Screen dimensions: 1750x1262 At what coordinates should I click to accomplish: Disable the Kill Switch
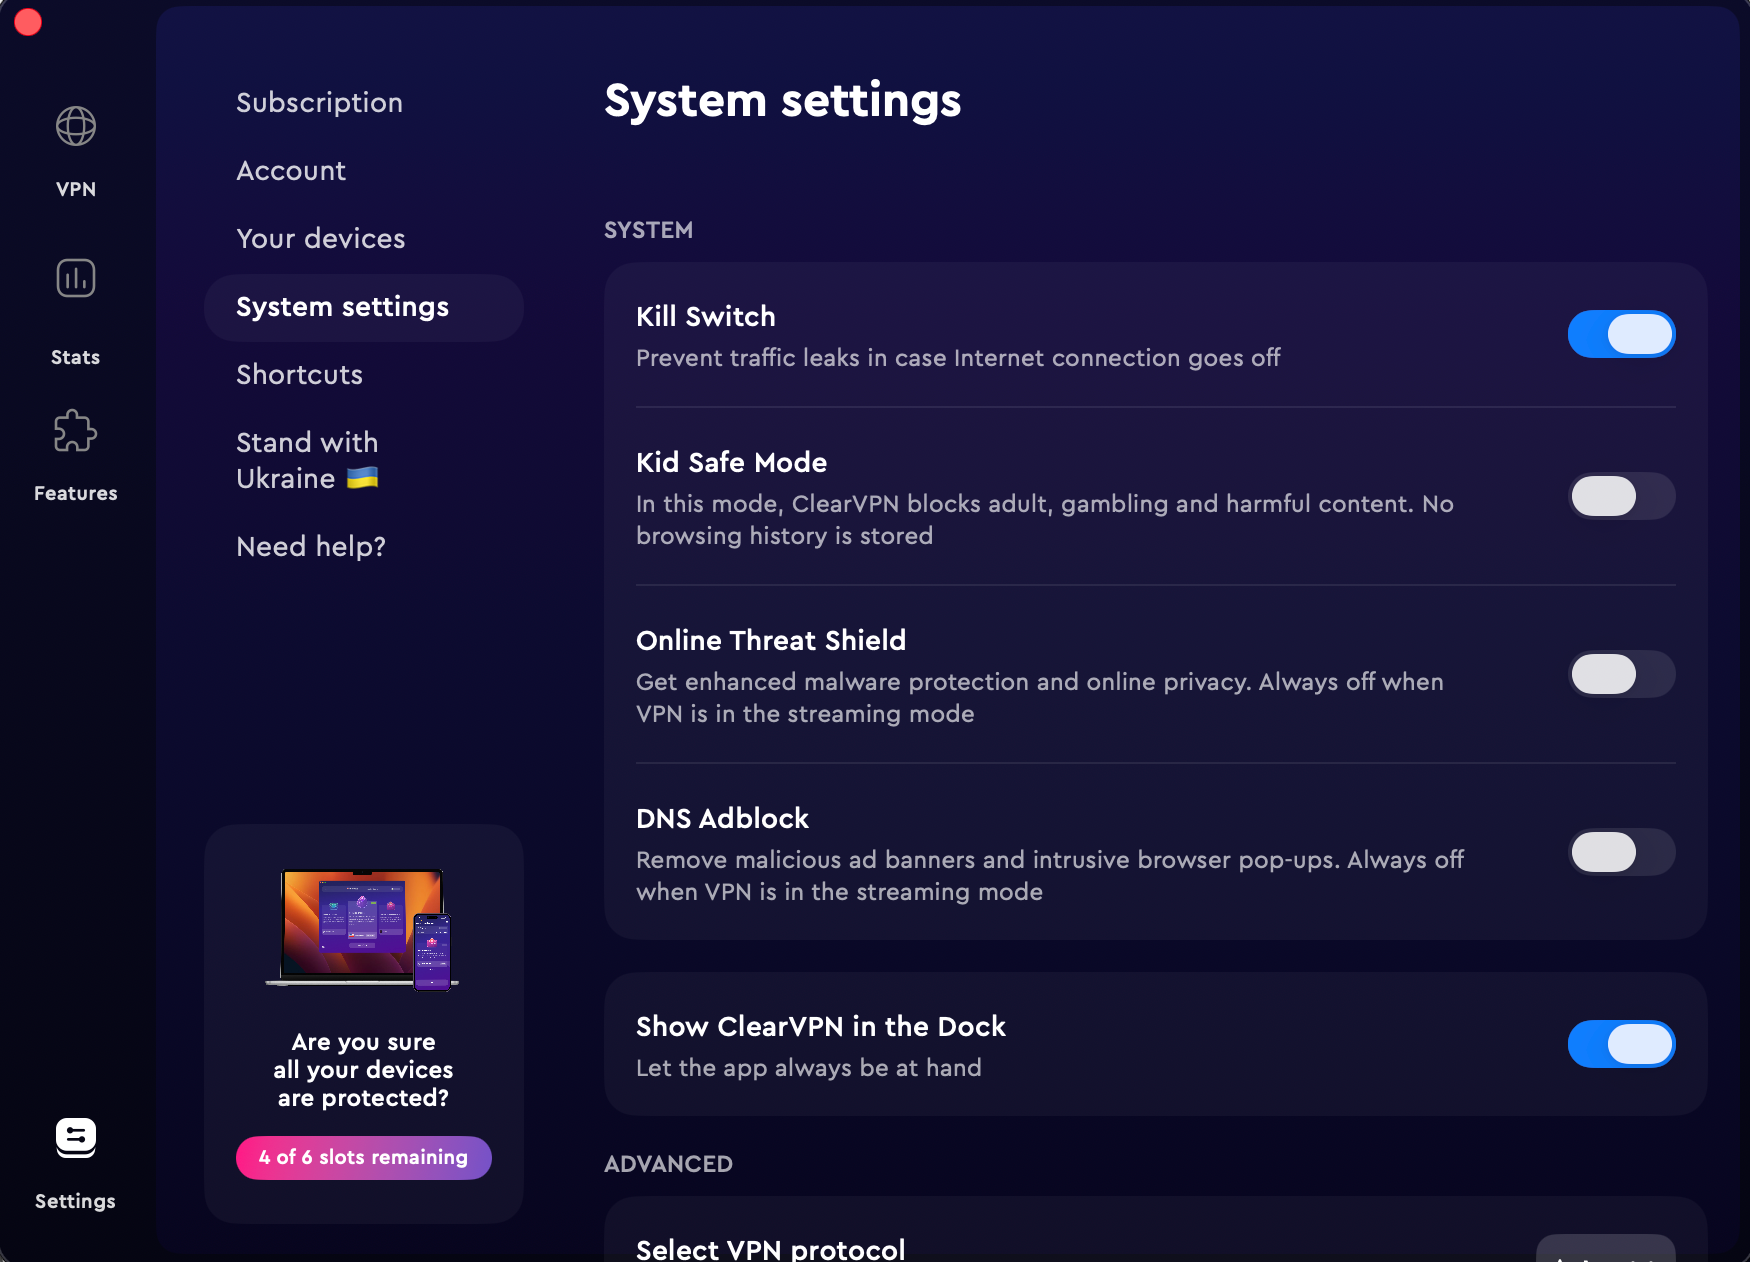1621,334
